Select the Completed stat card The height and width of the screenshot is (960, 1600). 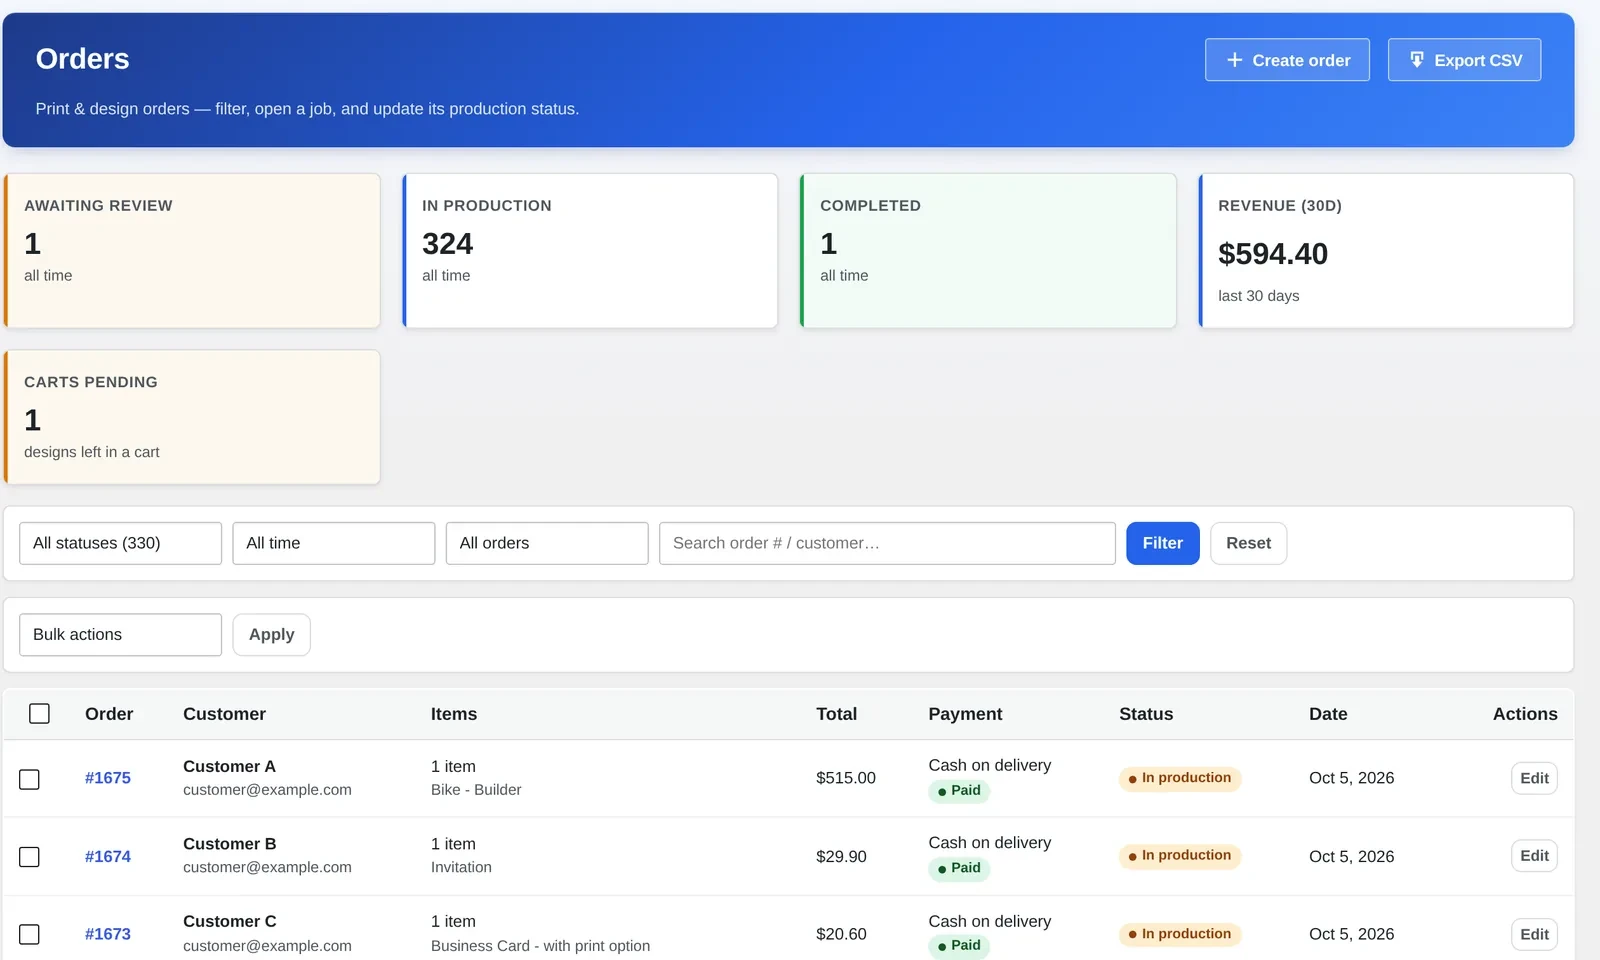[x=988, y=251]
